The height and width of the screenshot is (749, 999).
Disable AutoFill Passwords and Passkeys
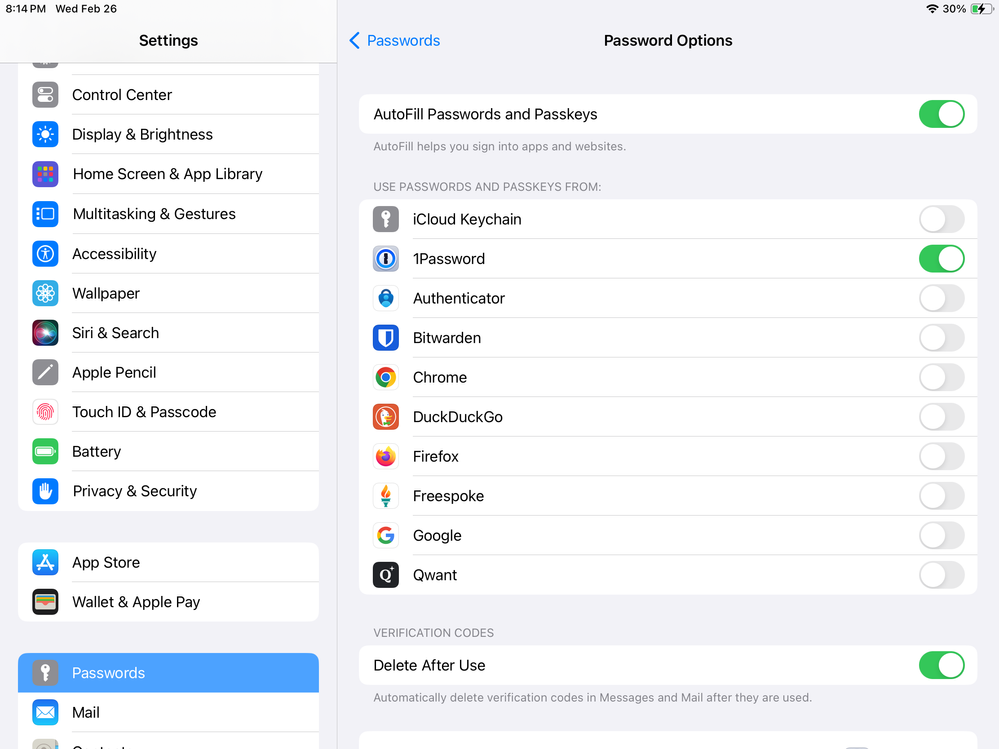(941, 114)
